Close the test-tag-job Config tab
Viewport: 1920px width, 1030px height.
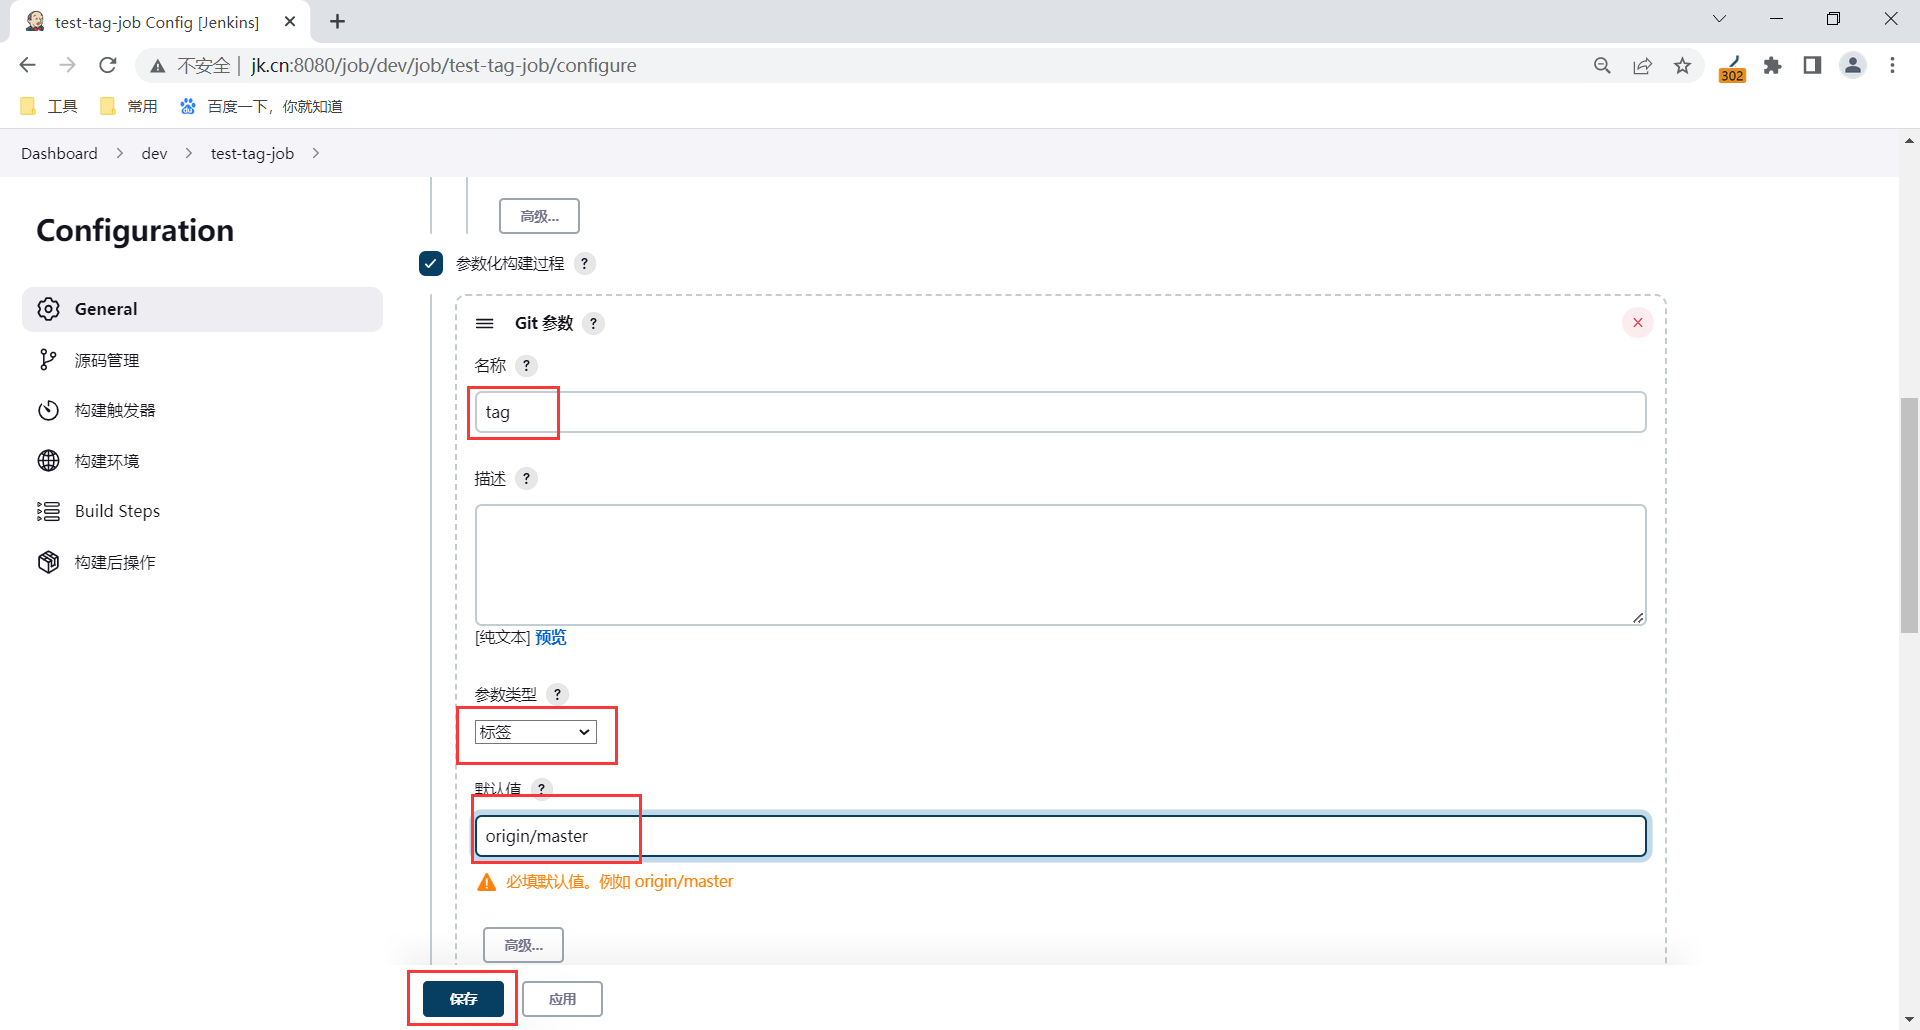coord(290,21)
